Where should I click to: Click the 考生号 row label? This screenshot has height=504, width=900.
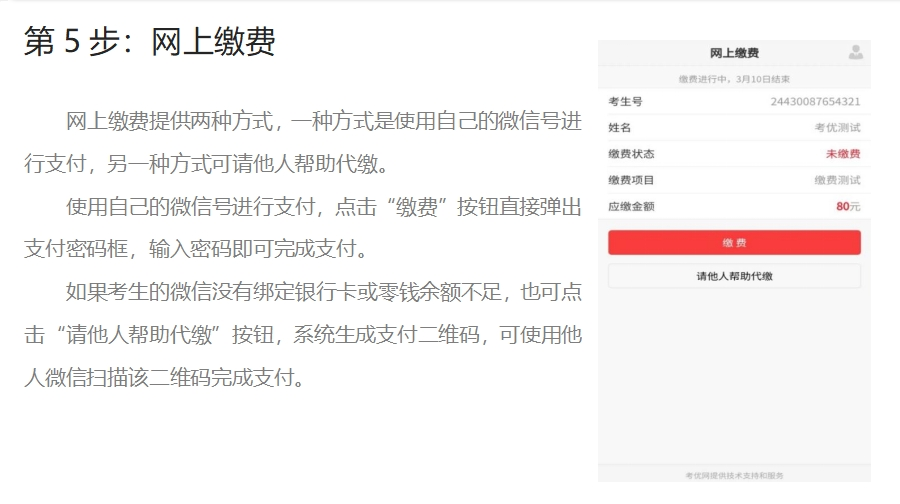625,102
